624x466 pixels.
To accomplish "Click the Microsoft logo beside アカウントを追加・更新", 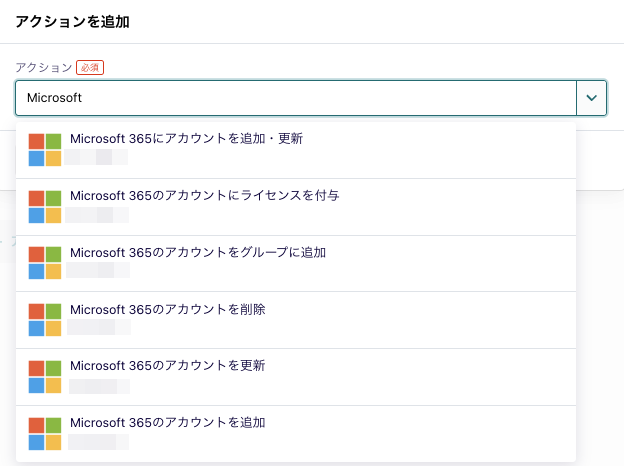I will point(45,150).
